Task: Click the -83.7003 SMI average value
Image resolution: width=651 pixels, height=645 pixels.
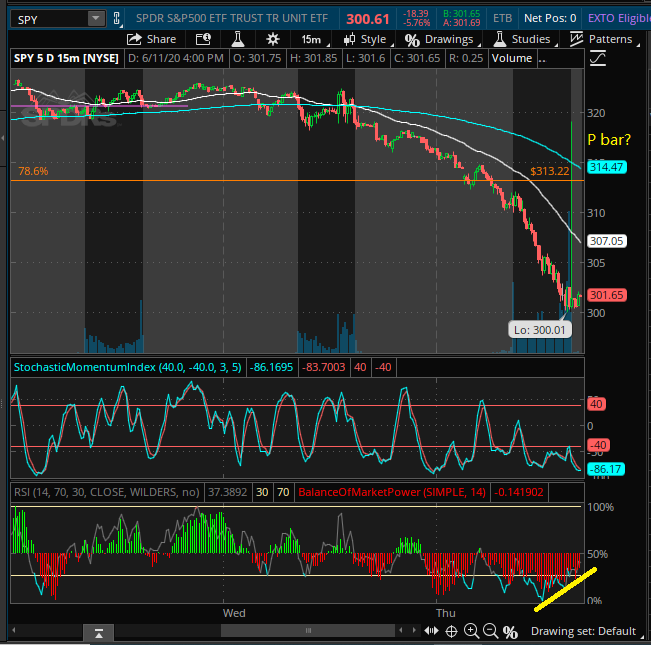Action: pyautogui.click(x=324, y=367)
